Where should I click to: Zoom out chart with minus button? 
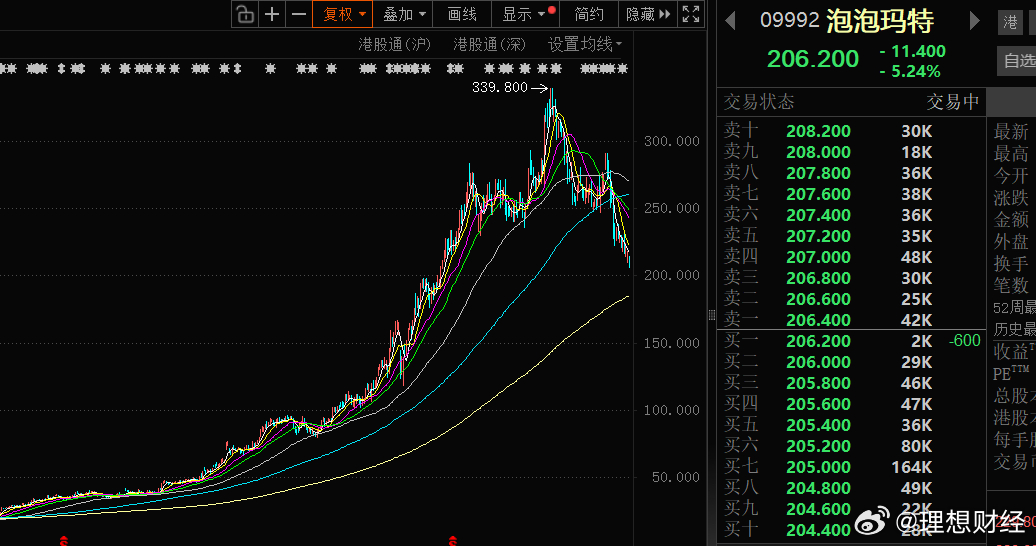point(299,14)
